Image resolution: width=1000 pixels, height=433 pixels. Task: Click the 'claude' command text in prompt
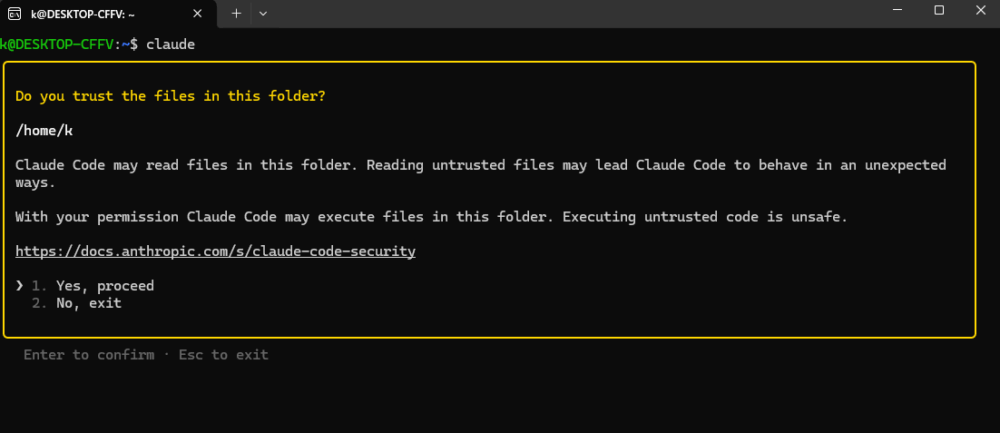coord(170,44)
